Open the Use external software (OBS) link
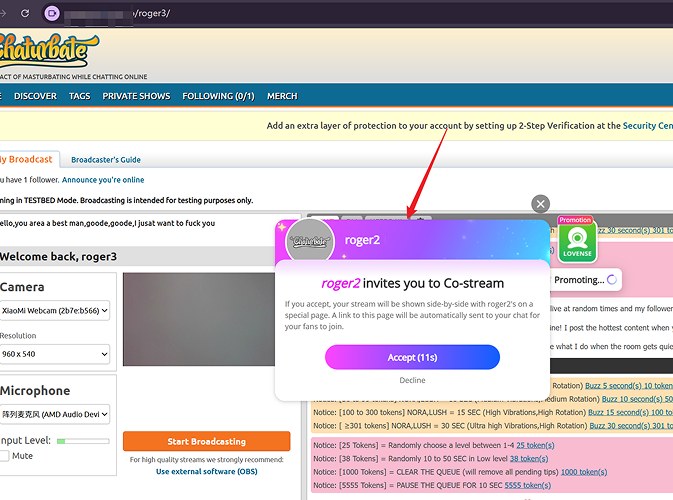Screen dimensions: 673x500 click(x=206, y=471)
